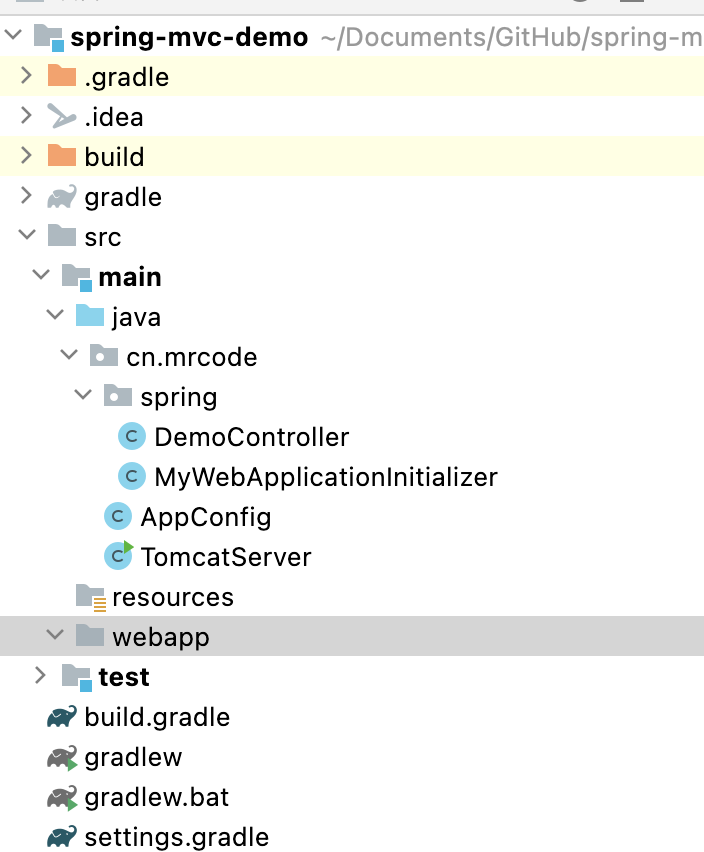This screenshot has width=704, height=852.
Task: Select the gradlew.bat file
Action: [157, 797]
